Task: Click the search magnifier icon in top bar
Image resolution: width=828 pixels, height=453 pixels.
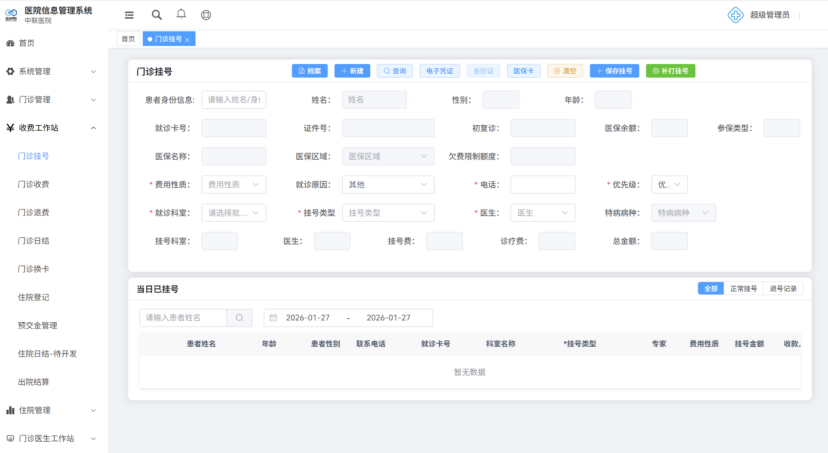Action: tap(156, 15)
